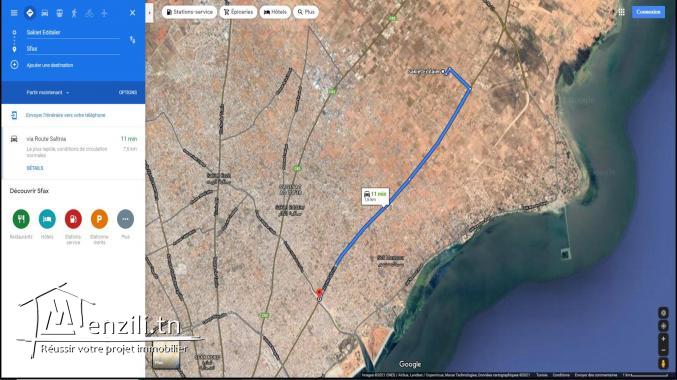This screenshot has height=380, width=677.
Task: Choose walking mode icon
Action: coord(74,13)
